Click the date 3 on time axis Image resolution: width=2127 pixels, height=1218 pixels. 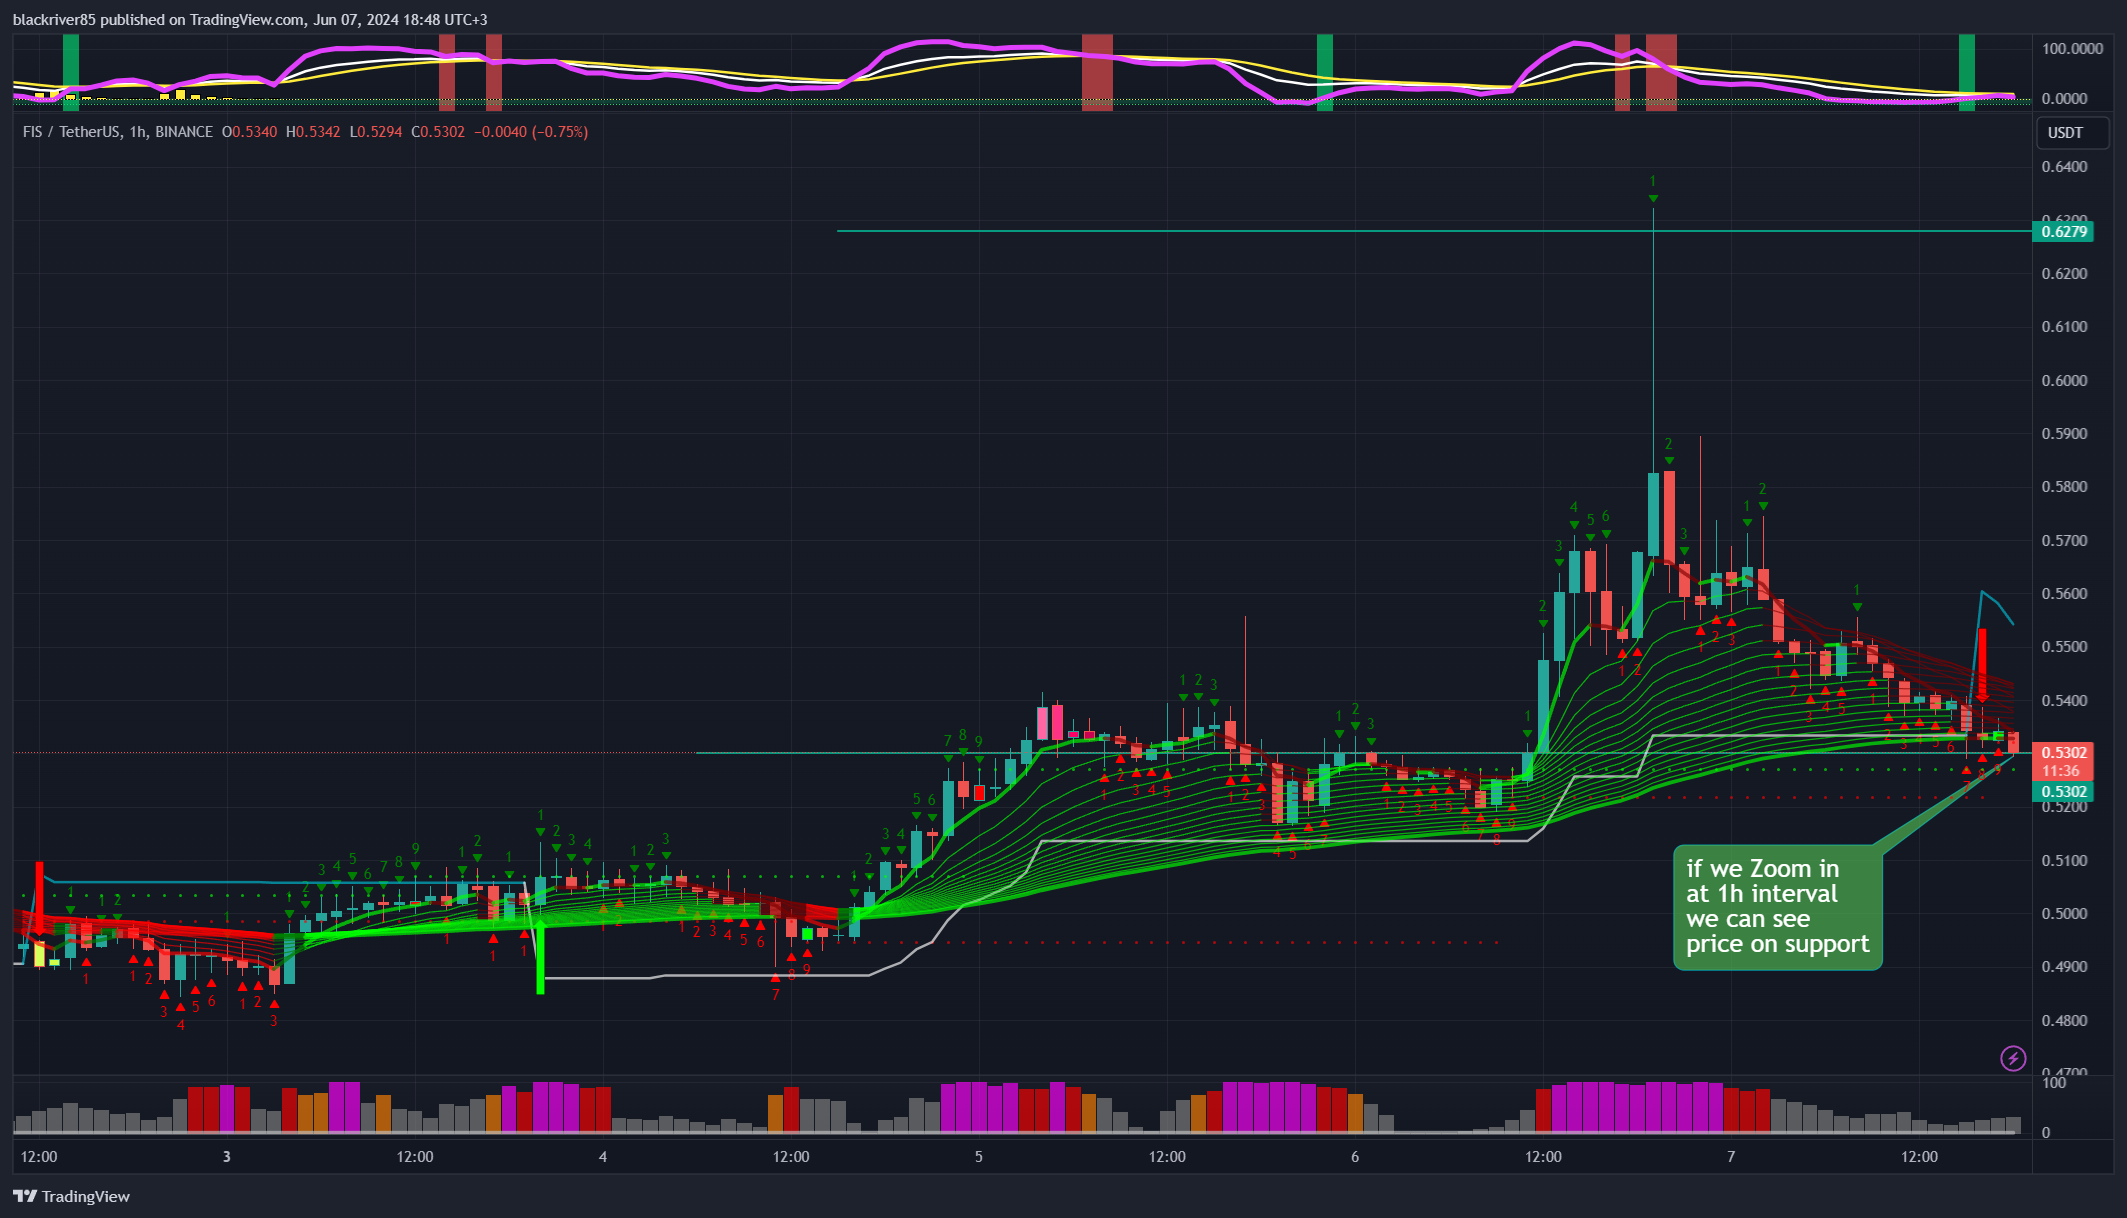pos(227,1157)
